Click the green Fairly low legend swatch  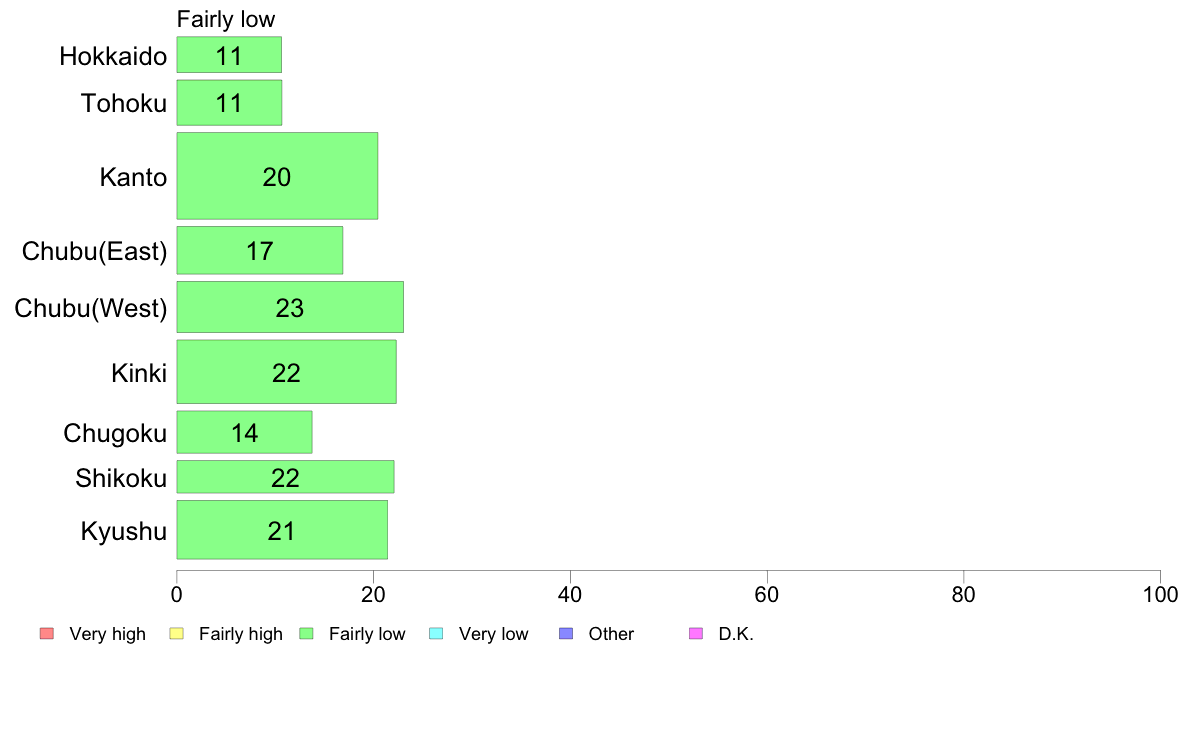(306, 633)
